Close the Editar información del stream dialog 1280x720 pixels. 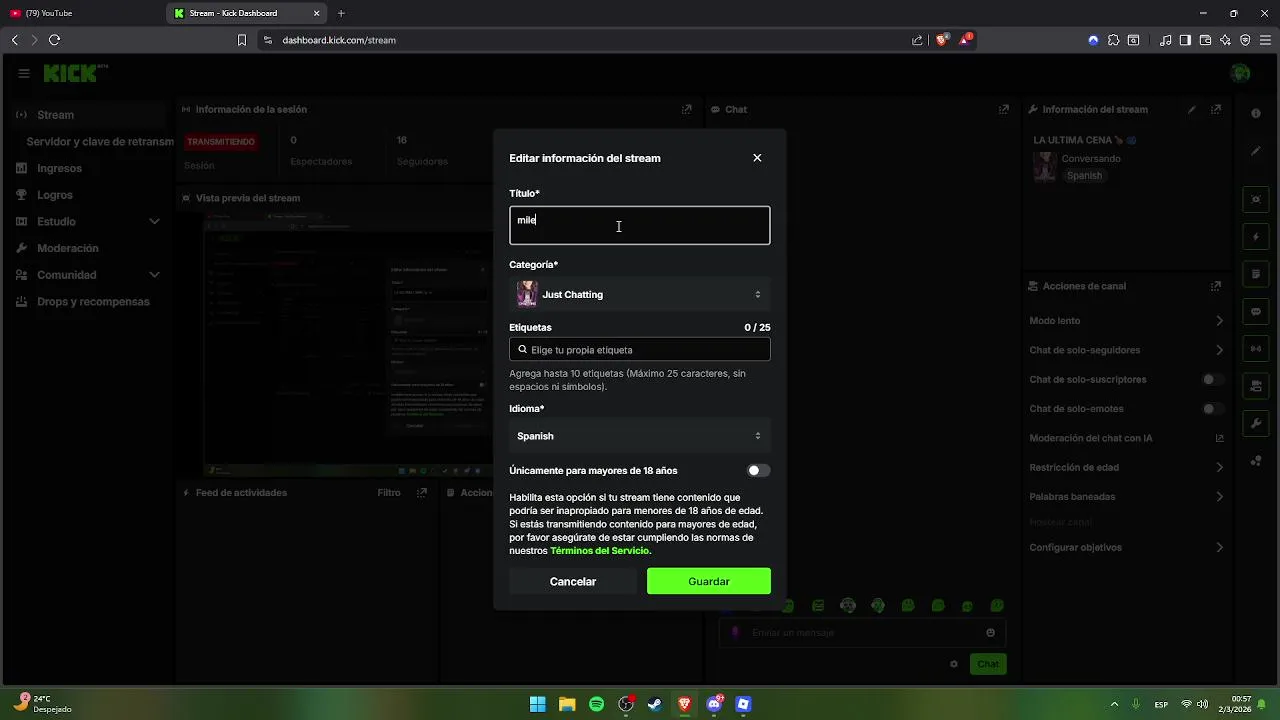(x=757, y=158)
